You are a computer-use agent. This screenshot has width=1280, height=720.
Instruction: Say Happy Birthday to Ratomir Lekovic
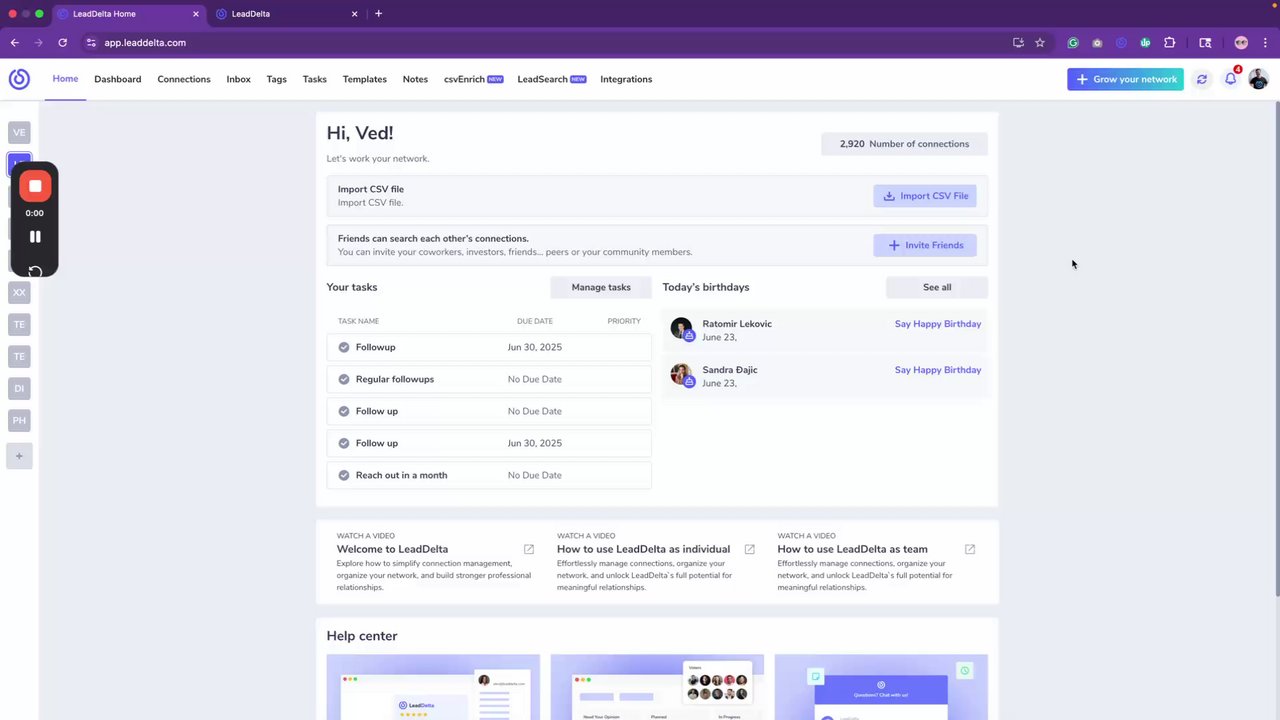[x=938, y=324]
